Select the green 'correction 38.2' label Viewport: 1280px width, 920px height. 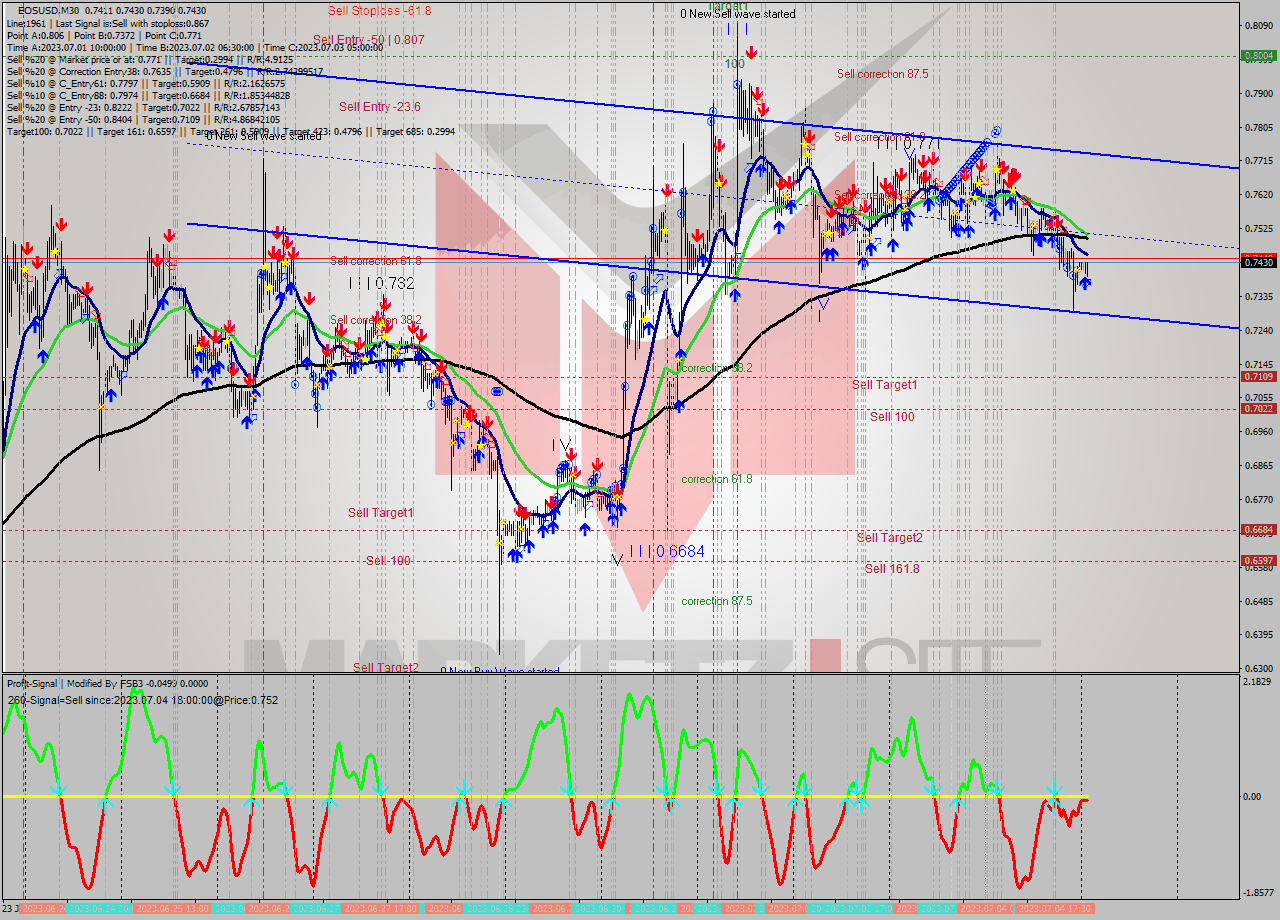click(717, 368)
